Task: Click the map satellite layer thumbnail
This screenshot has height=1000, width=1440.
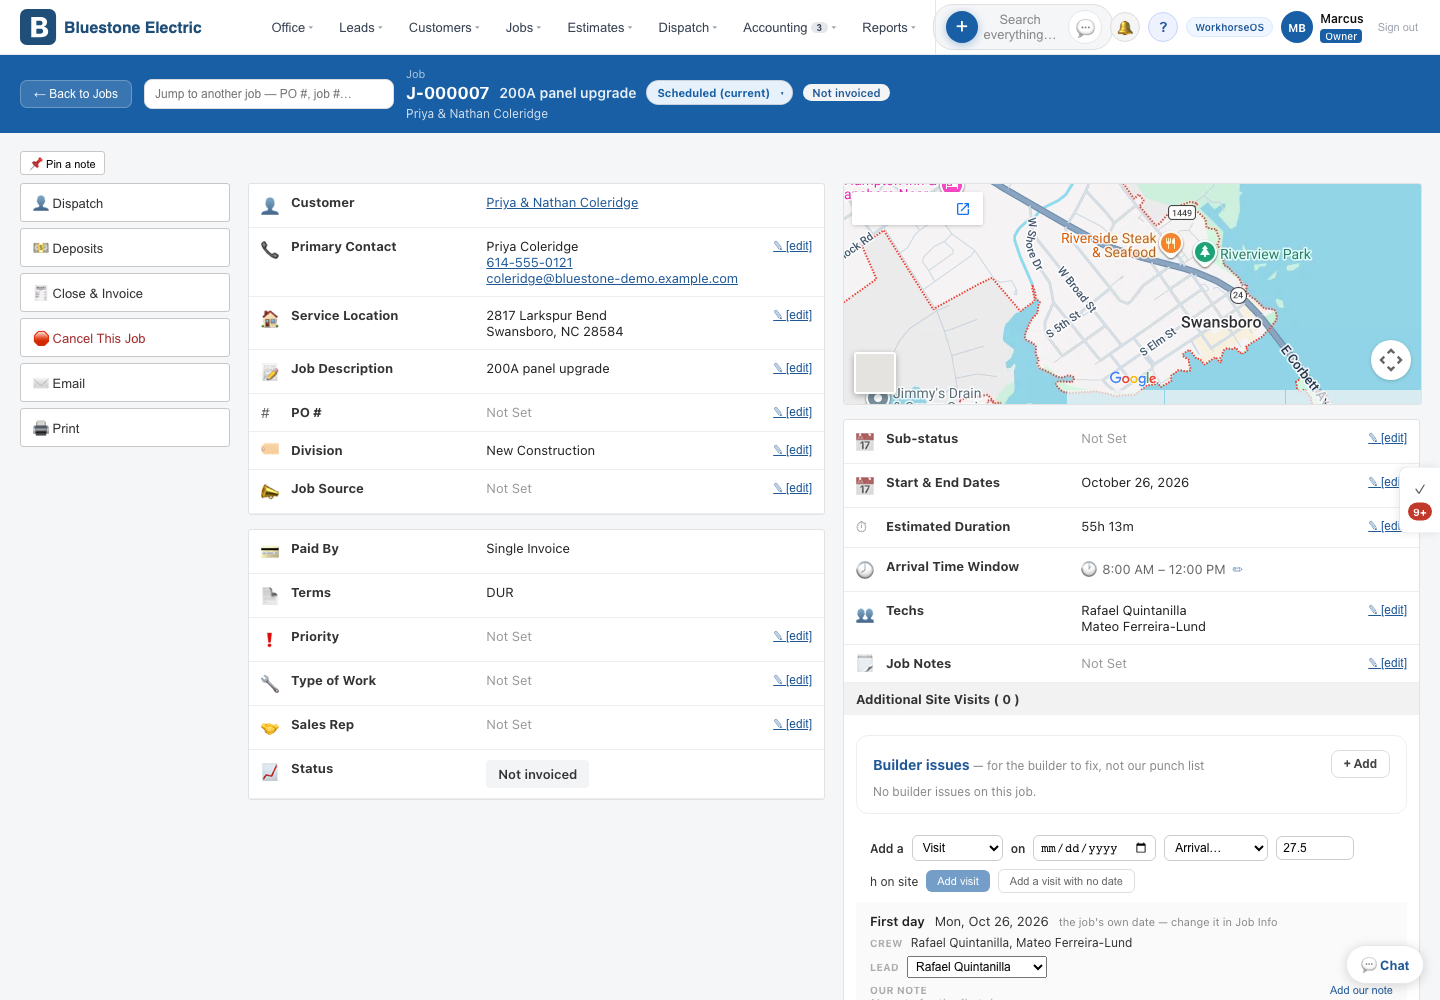Action: [875, 373]
